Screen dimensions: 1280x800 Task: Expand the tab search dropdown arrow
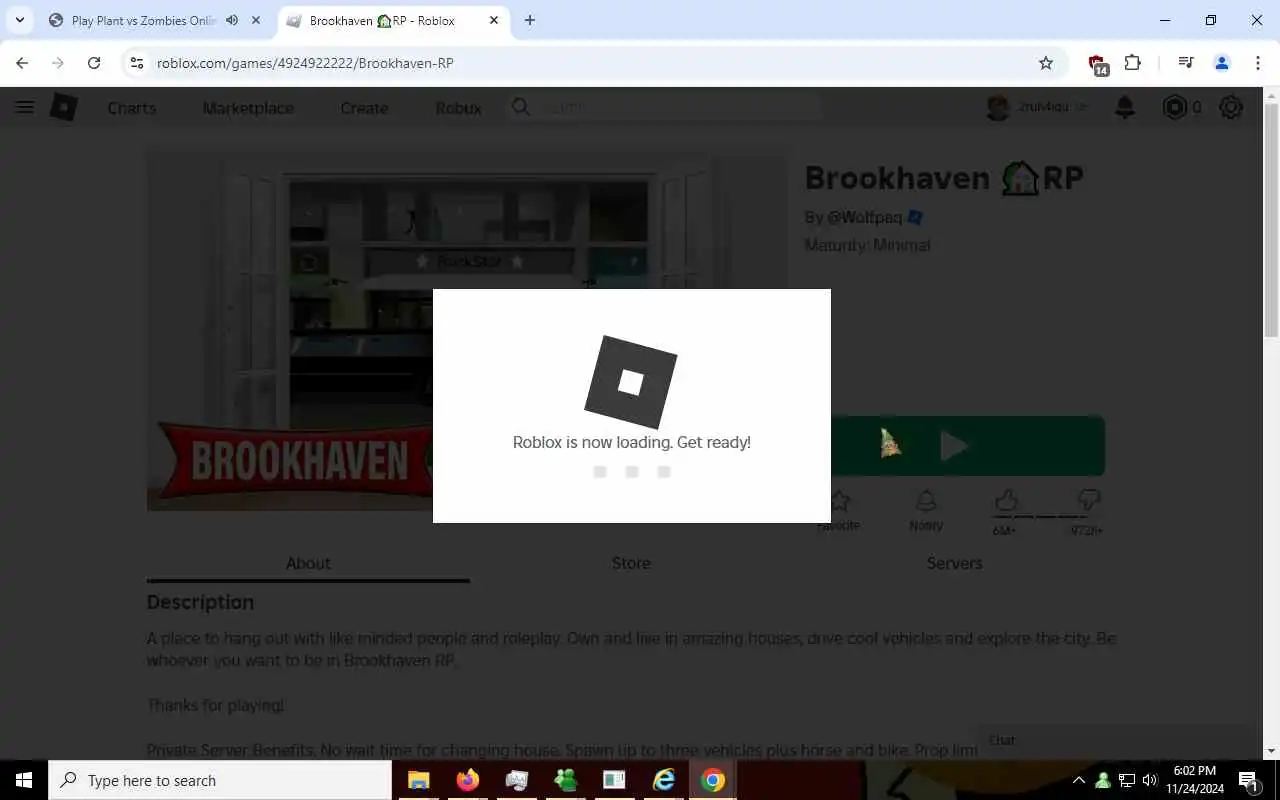(19, 20)
